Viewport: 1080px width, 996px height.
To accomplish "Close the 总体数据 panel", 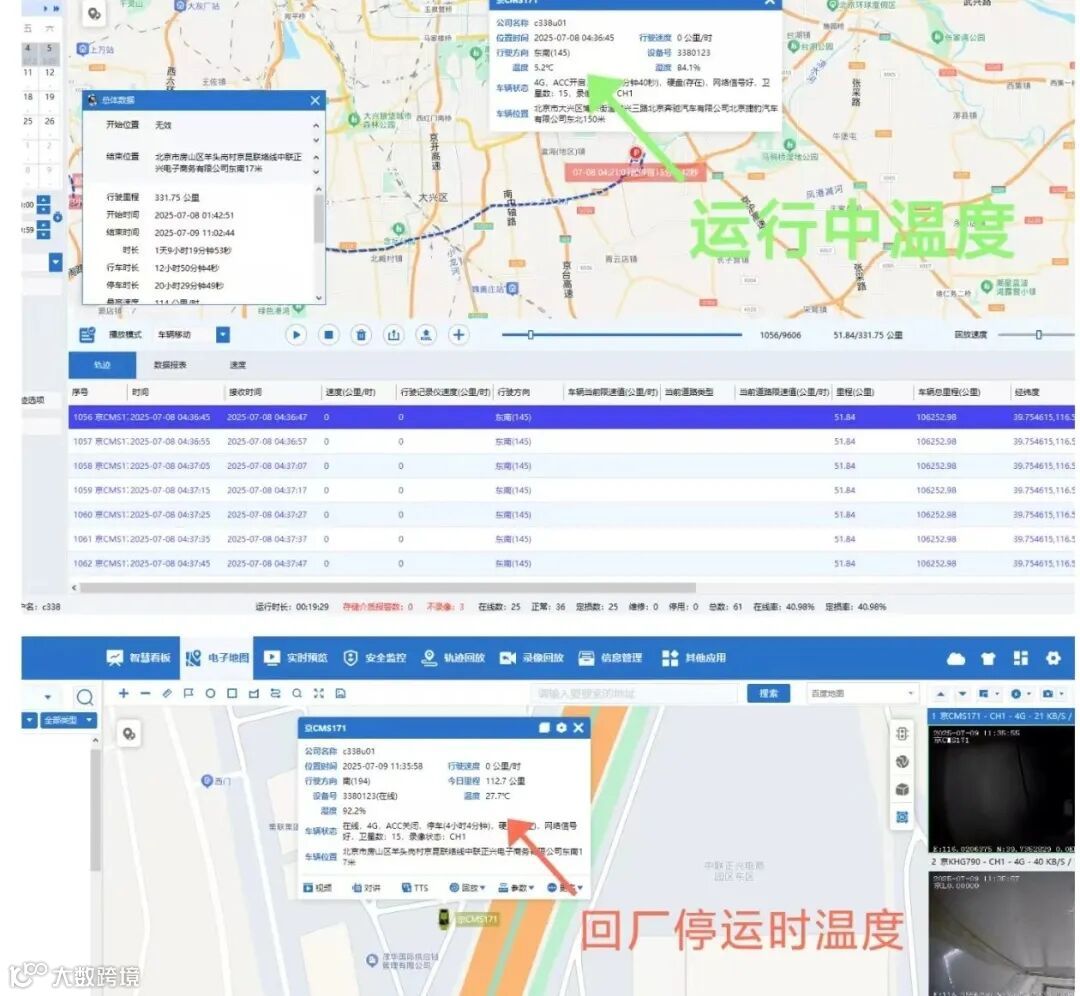I will point(315,101).
